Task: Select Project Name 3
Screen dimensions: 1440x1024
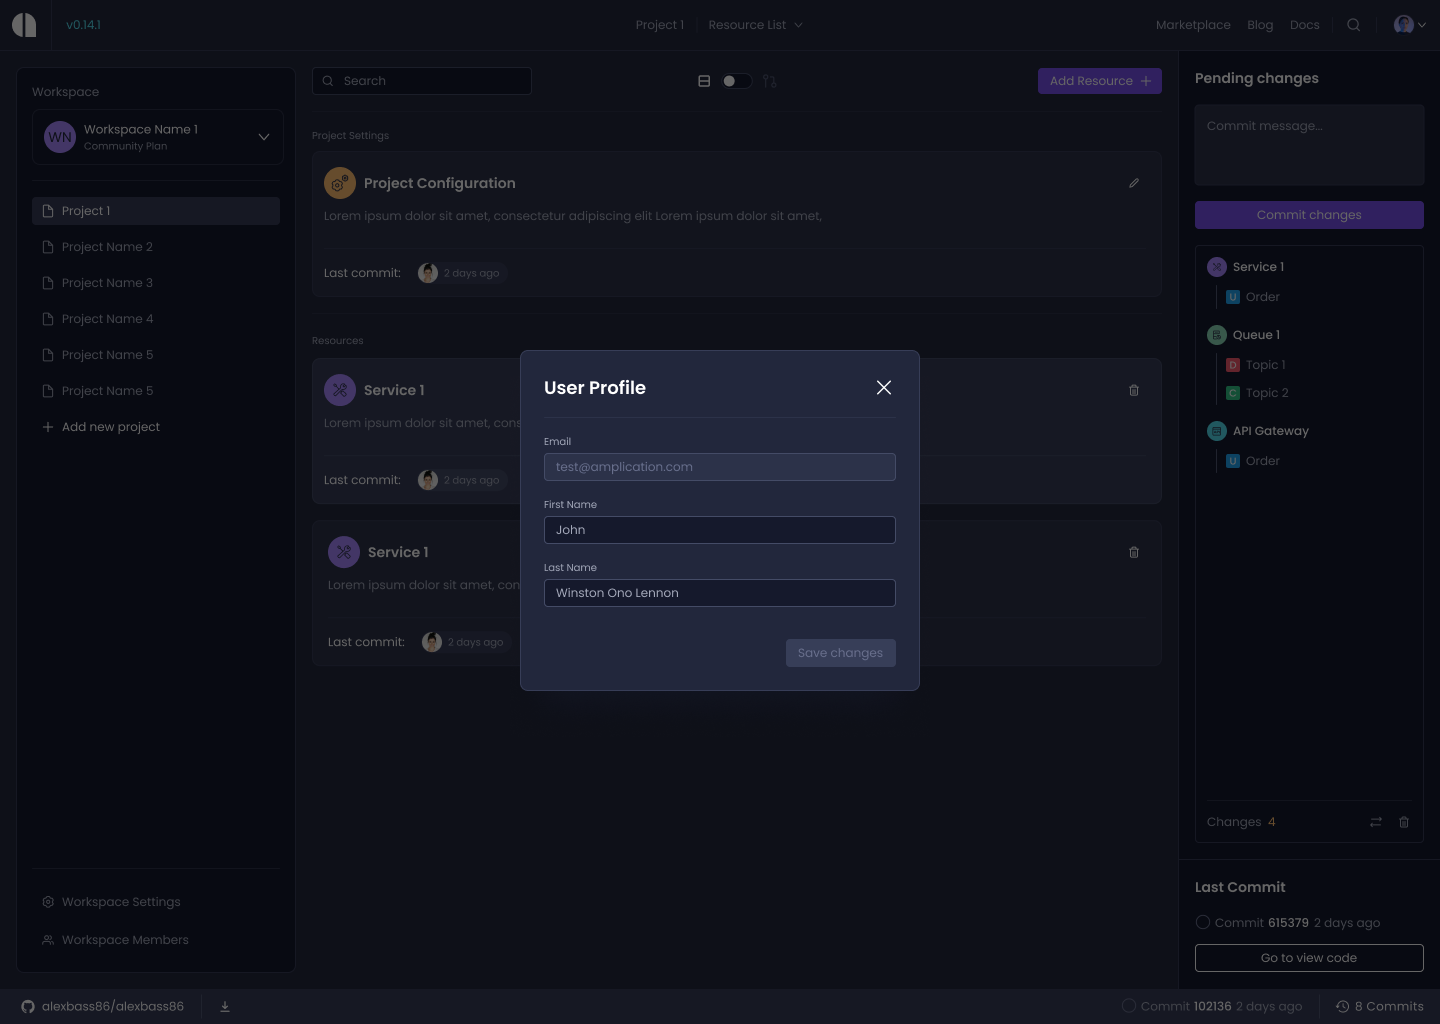Action: point(156,283)
